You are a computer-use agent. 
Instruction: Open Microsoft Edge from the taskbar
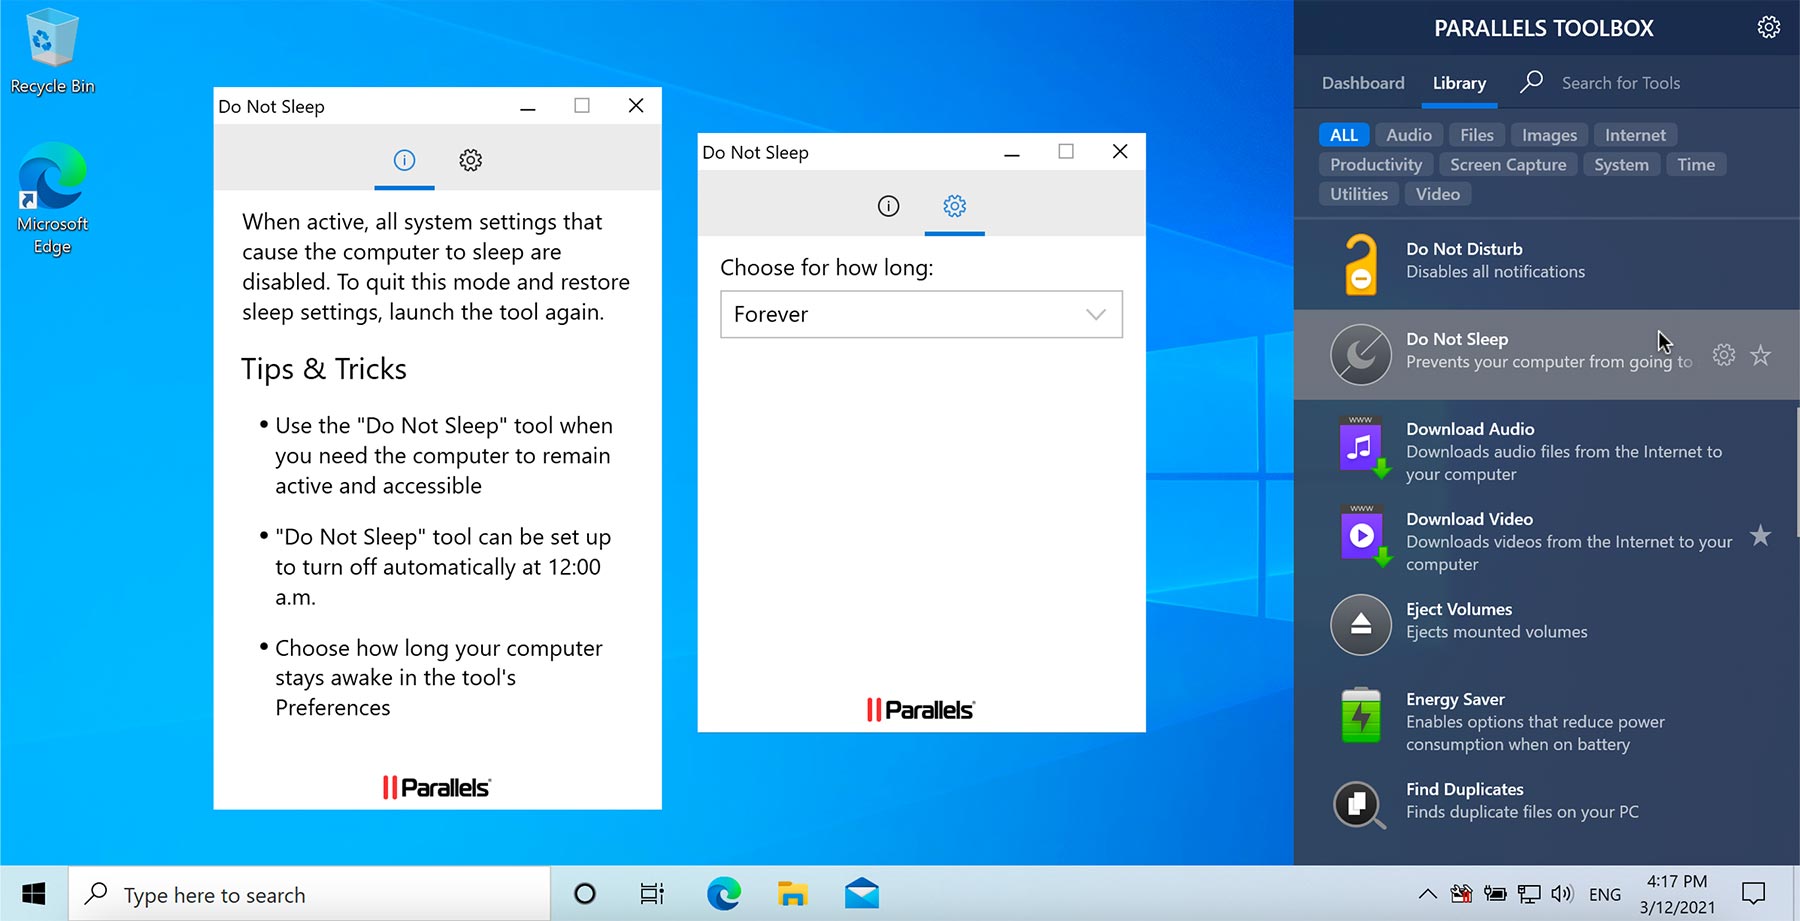pos(723,893)
